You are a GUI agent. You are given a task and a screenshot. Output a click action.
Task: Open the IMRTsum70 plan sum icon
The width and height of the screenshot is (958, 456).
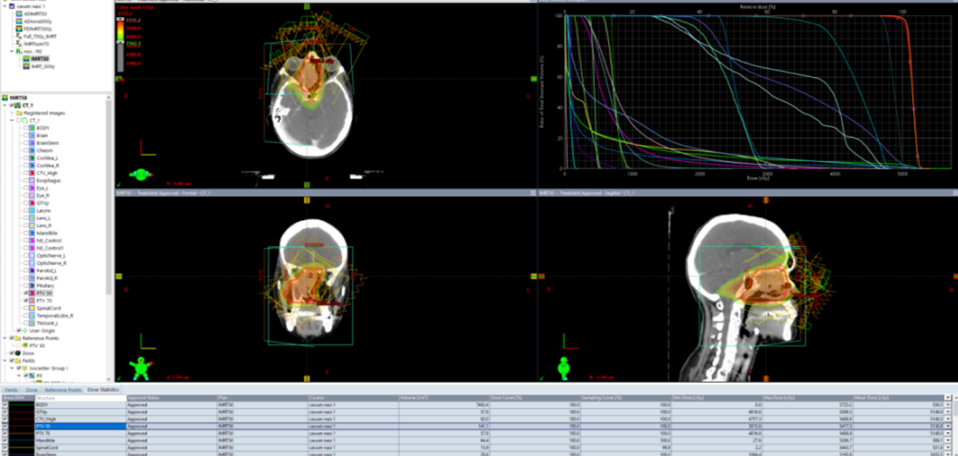pos(20,44)
